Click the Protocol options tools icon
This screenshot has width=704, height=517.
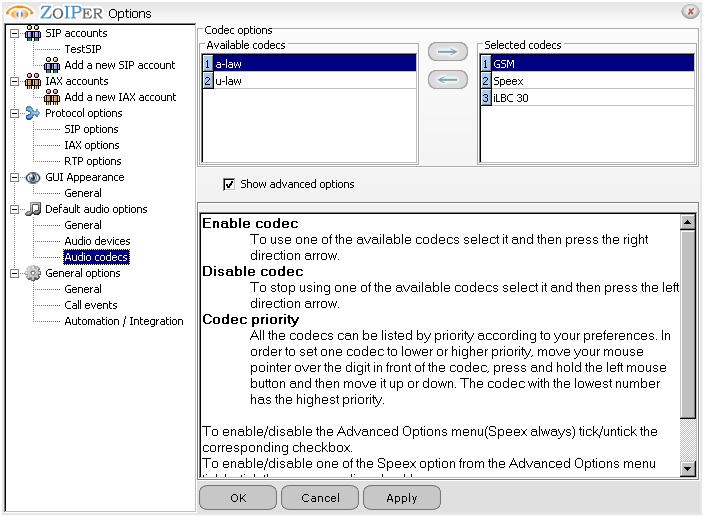point(33,113)
